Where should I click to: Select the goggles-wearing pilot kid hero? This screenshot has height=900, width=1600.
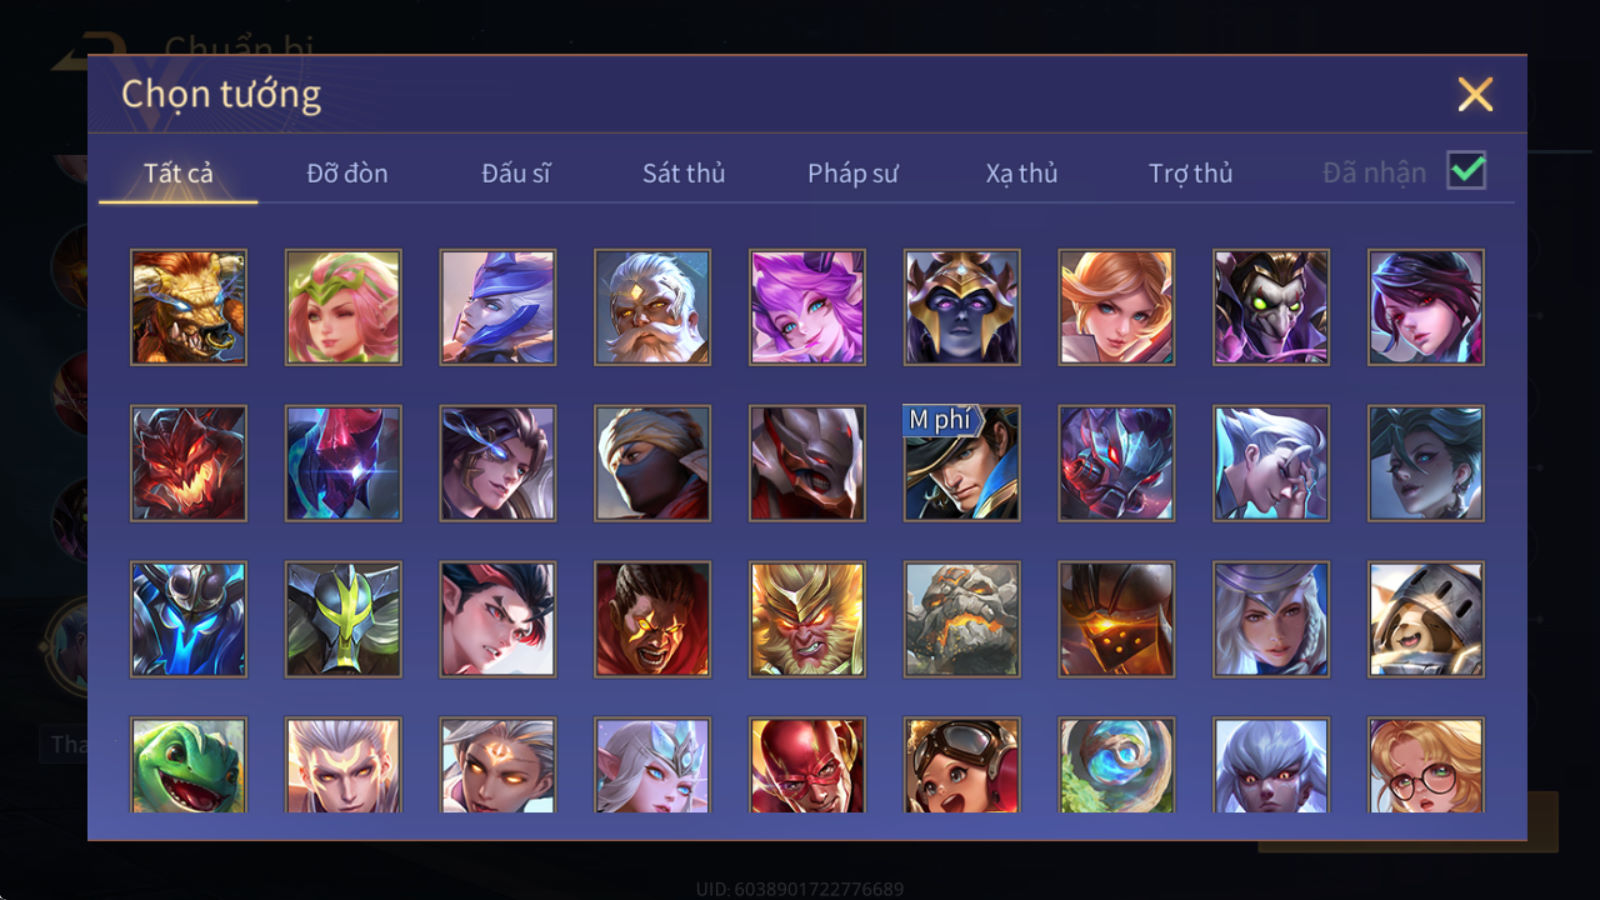click(961, 765)
